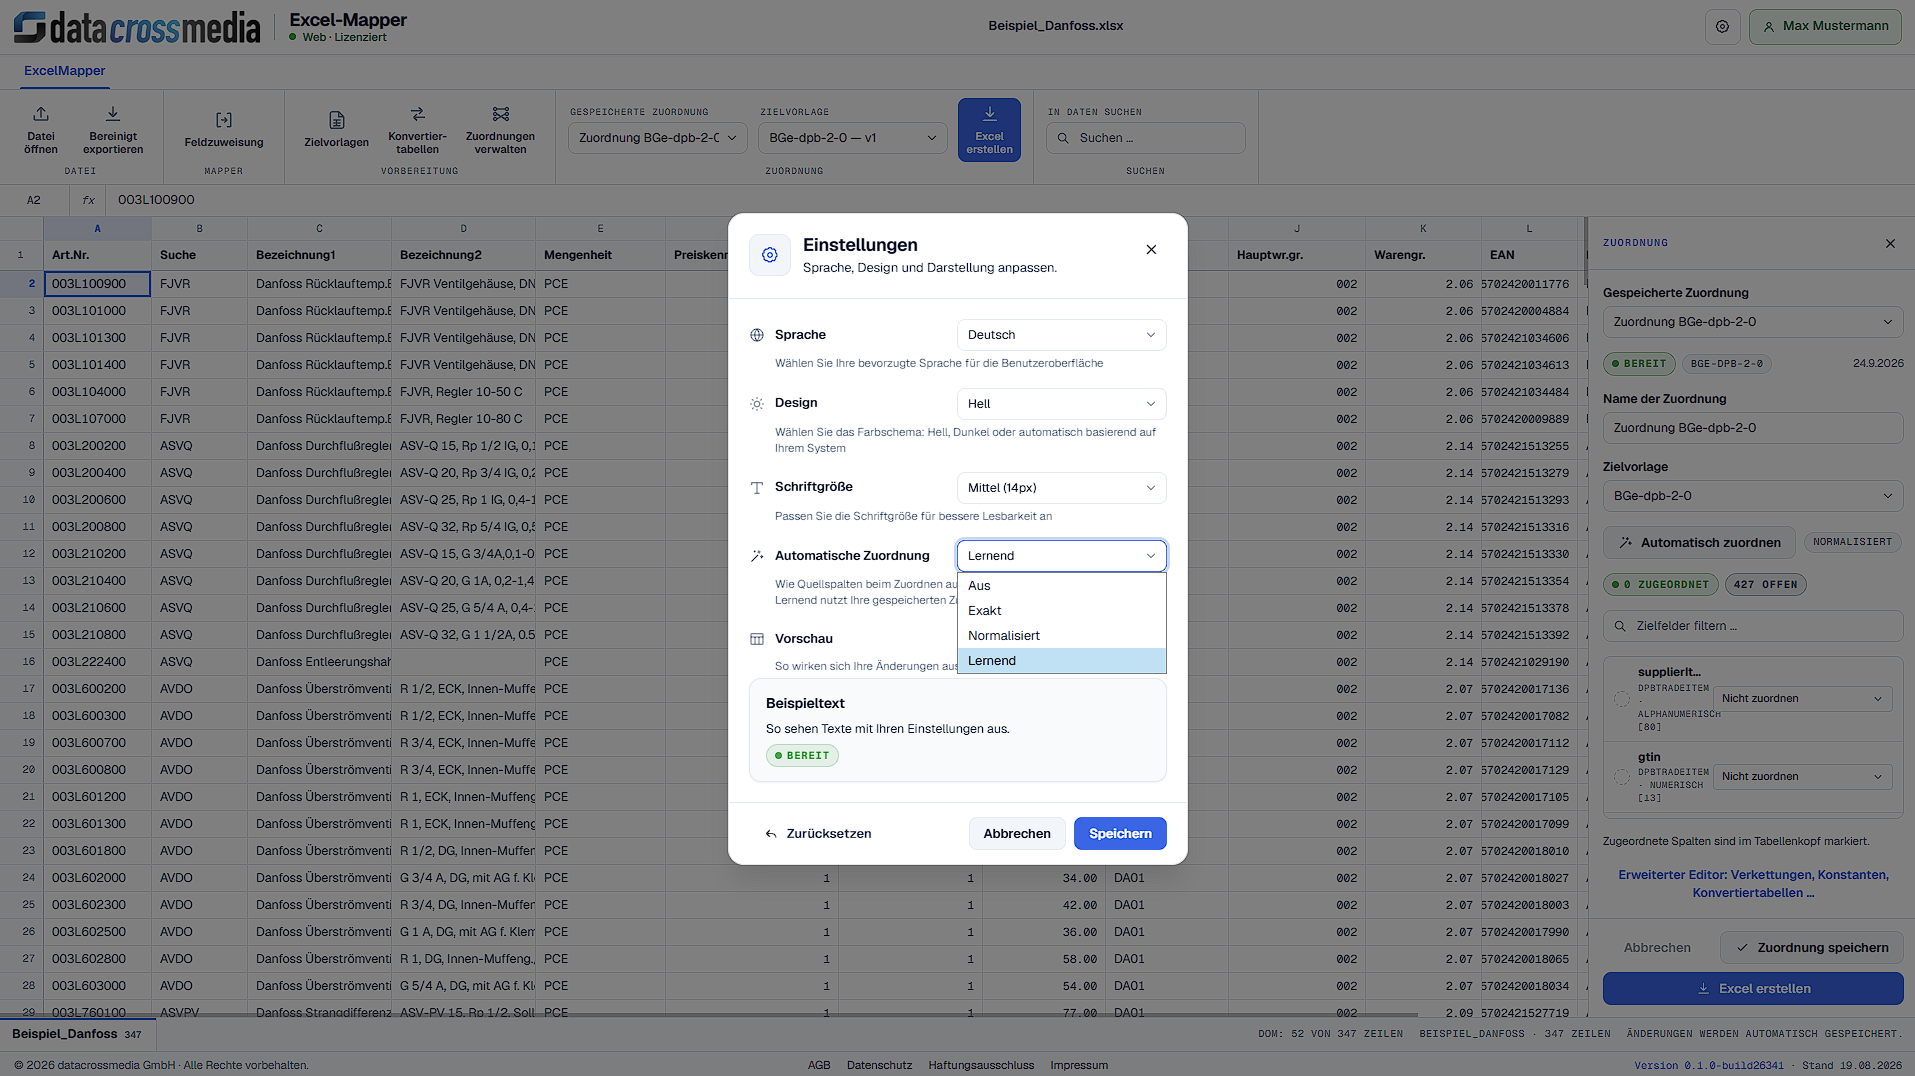Image resolution: width=1915 pixels, height=1076 pixels.
Task: Select the radio circle beside gtin
Action: point(1622,777)
